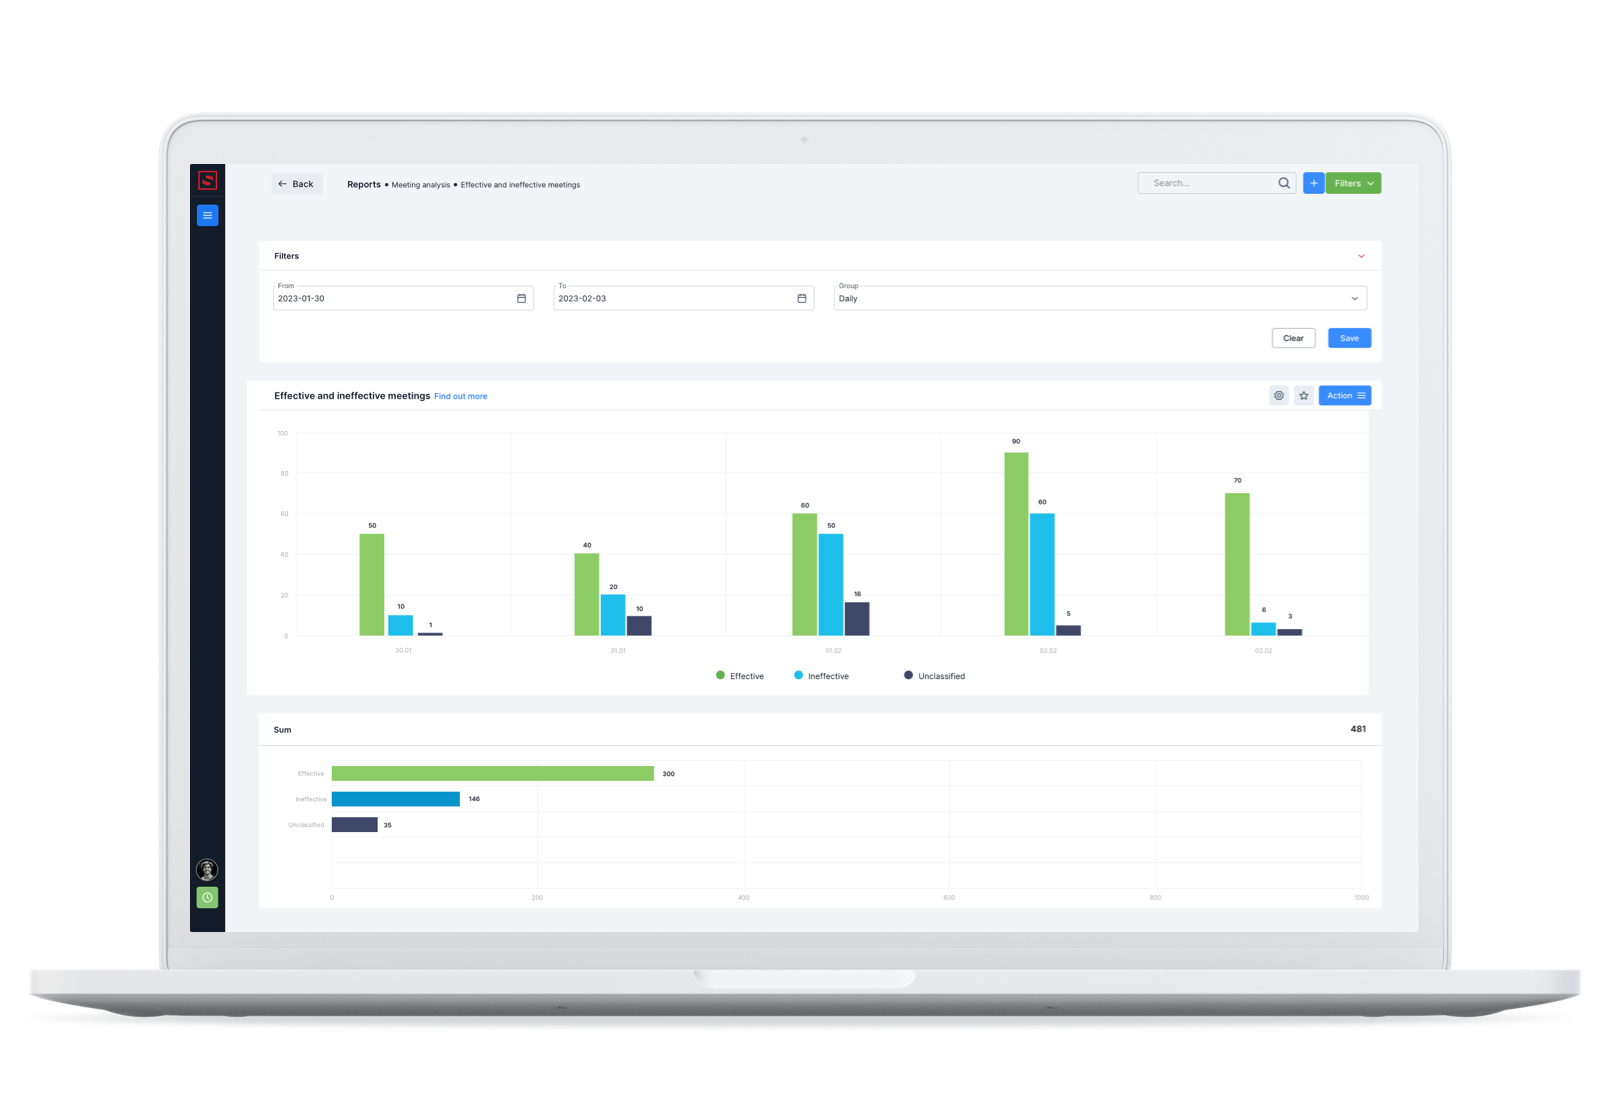Click the 50 effective bar for 30.01
The width and height of the screenshot is (1616, 1114).
[372, 585]
